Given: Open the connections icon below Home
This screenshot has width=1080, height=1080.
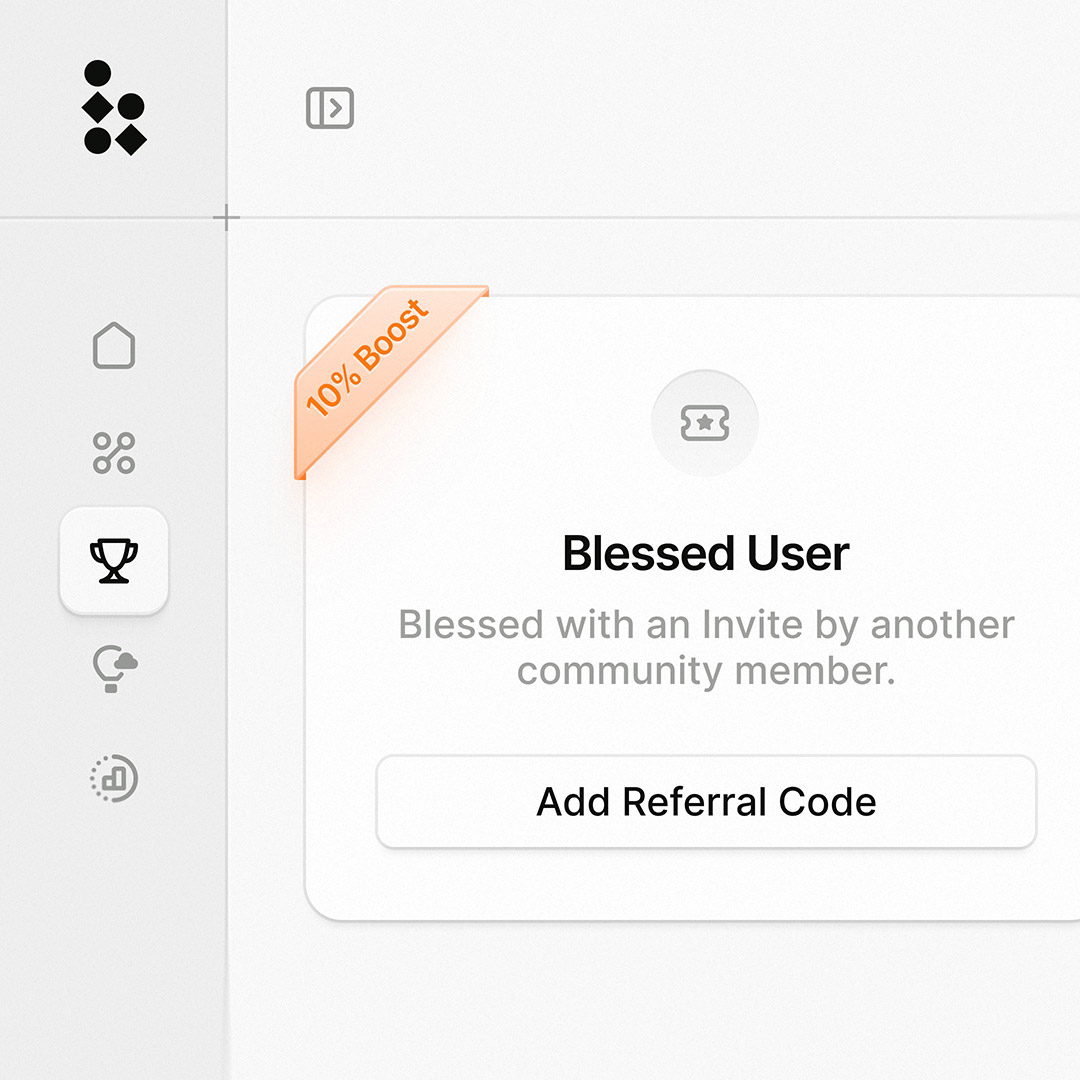Looking at the screenshot, I should [x=113, y=455].
